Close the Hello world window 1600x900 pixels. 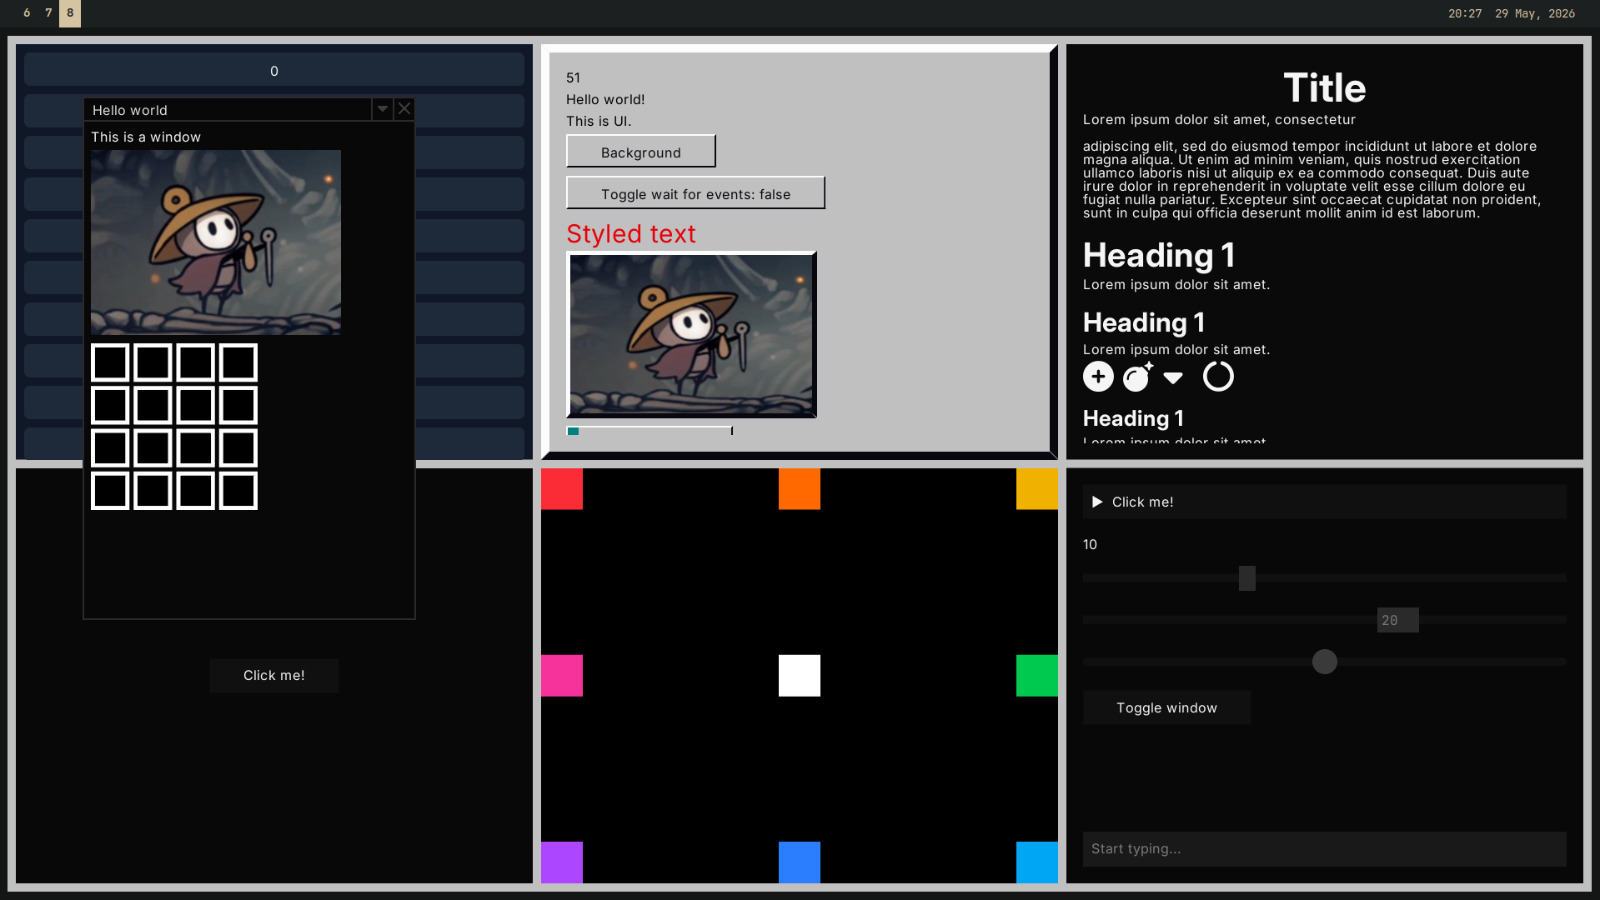click(404, 109)
